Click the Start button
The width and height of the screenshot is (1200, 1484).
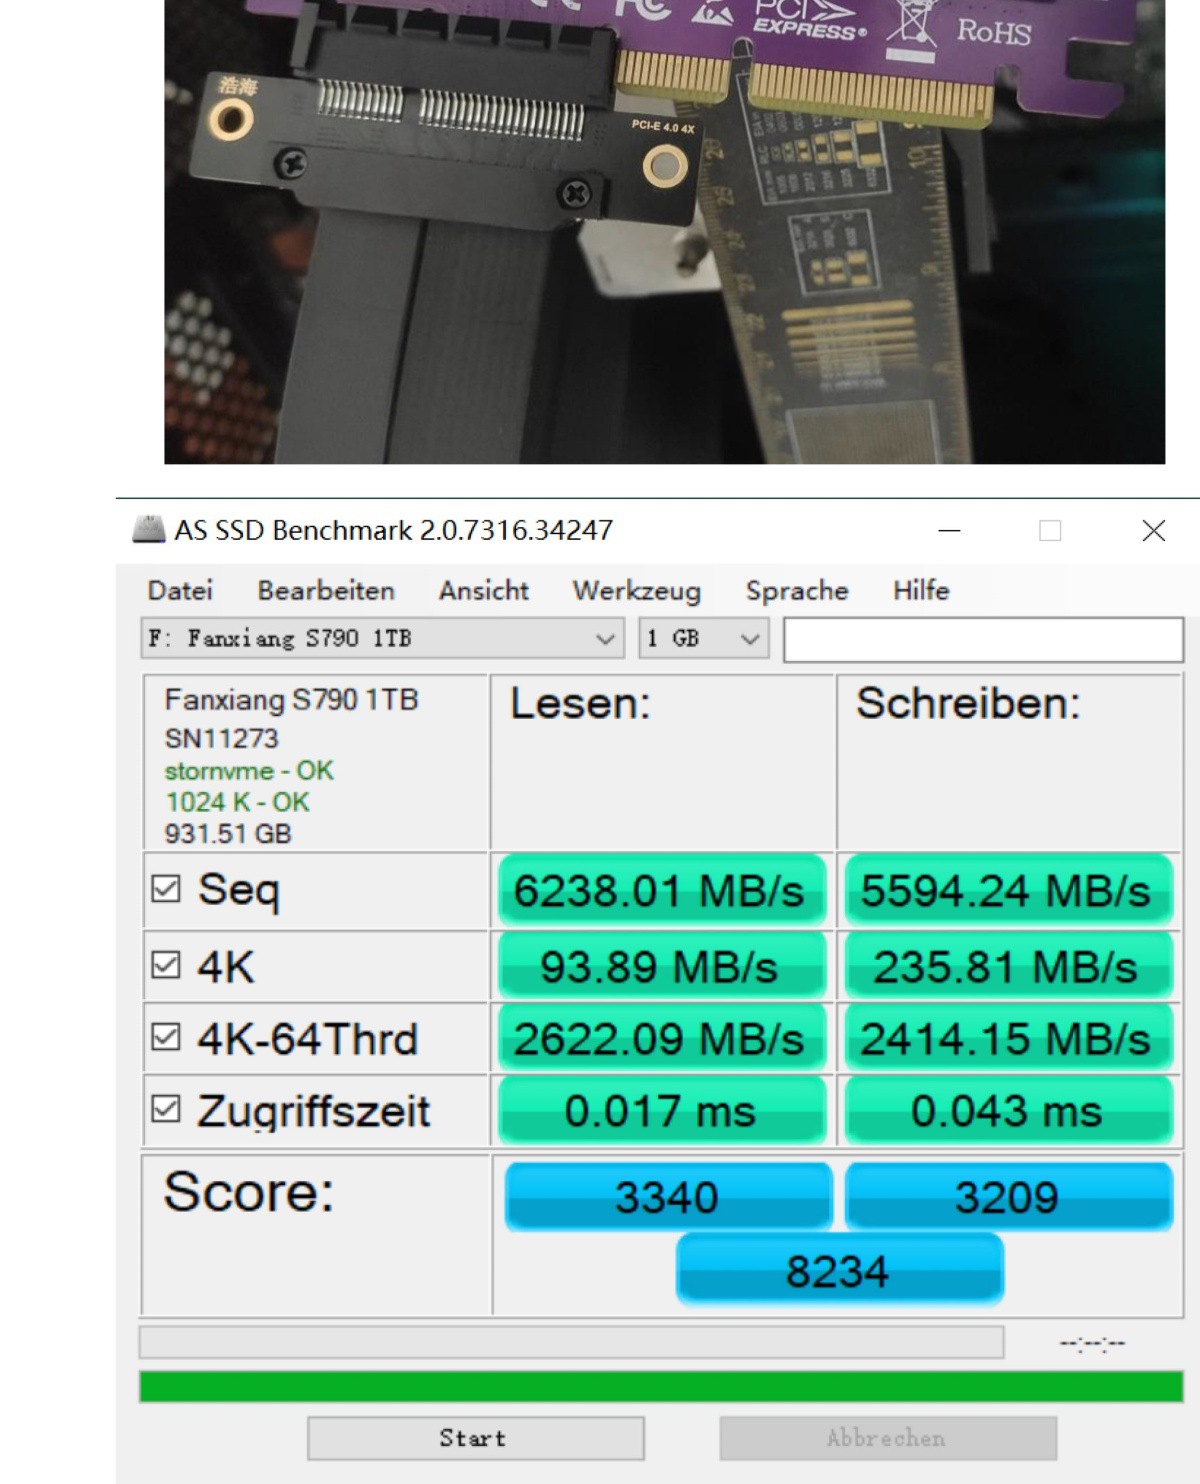click(x=475, y=1438)
